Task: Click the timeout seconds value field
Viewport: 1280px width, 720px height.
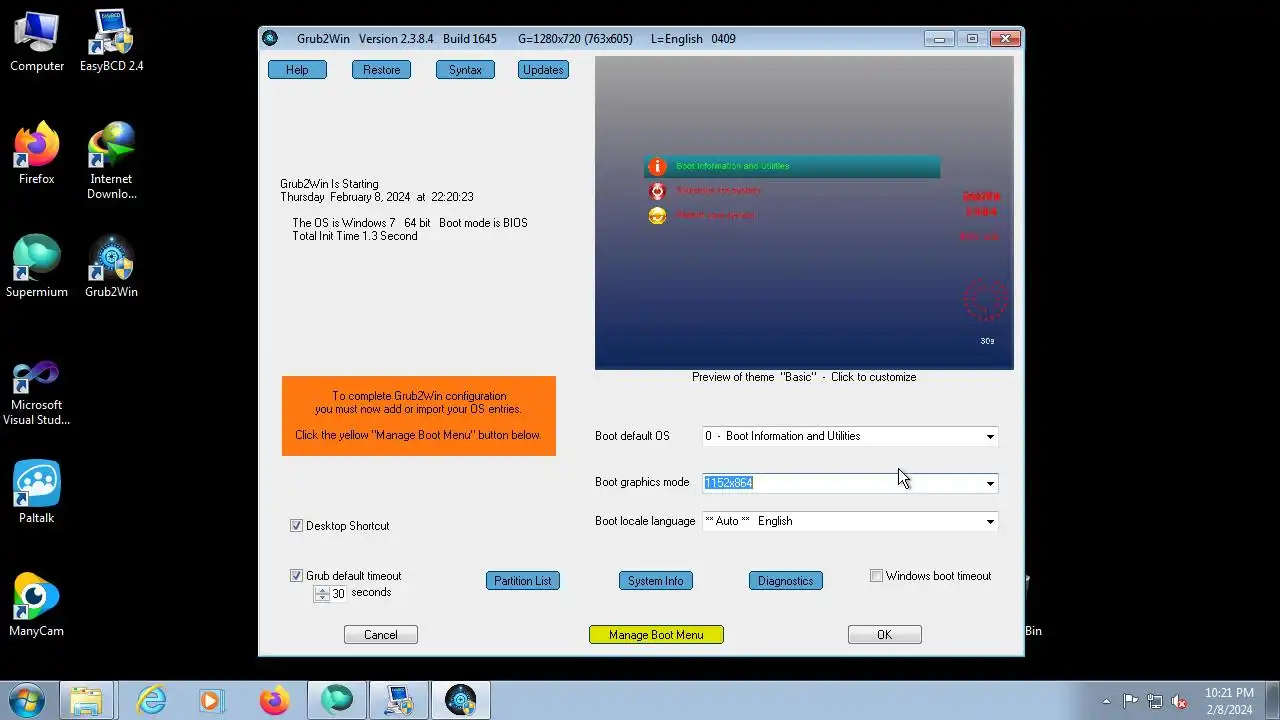Action: point(338,594)
